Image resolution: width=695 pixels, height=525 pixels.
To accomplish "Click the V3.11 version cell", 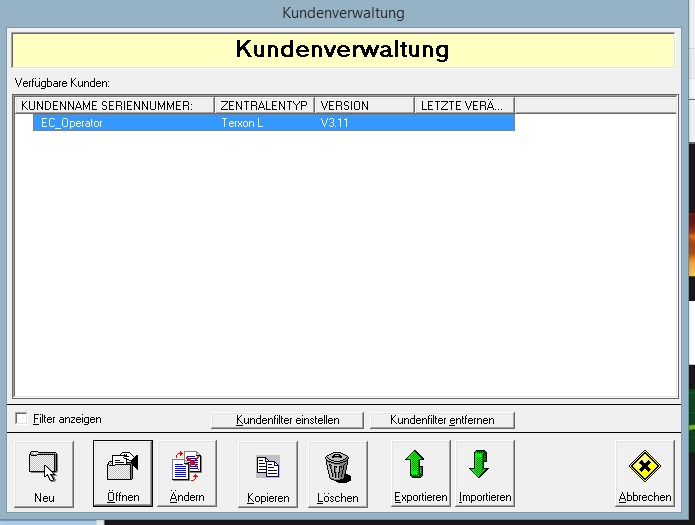I will (x=337, y=123).
